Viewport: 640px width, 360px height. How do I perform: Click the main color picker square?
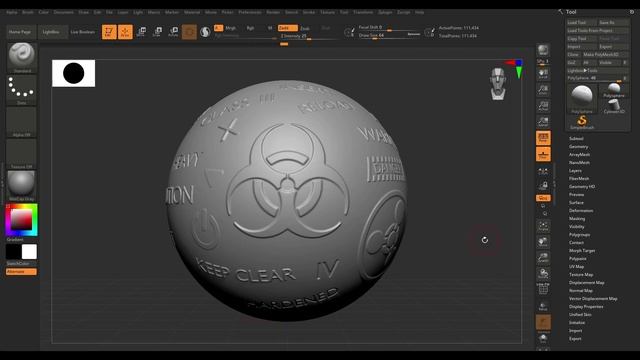coord(21,220)
